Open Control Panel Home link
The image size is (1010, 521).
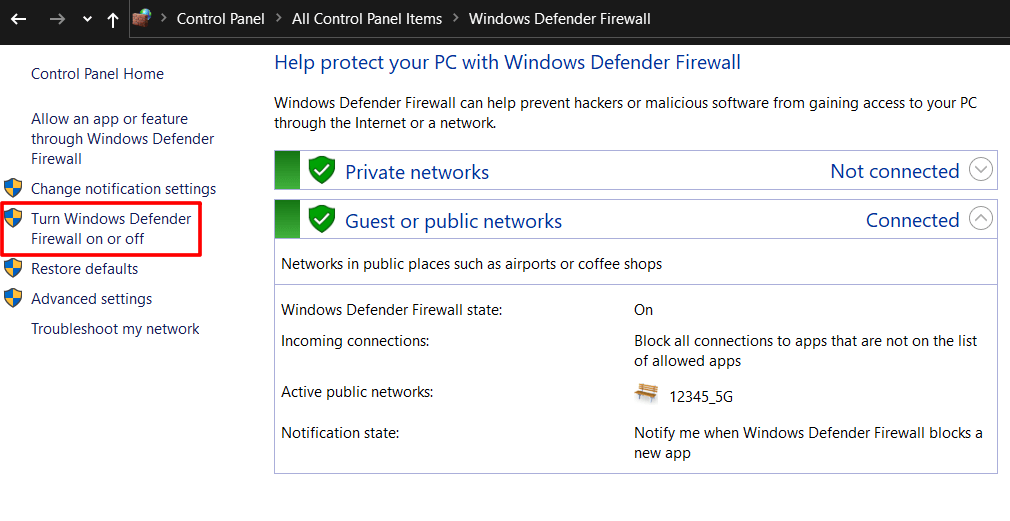pyautogui.click(x=97, y=74)
